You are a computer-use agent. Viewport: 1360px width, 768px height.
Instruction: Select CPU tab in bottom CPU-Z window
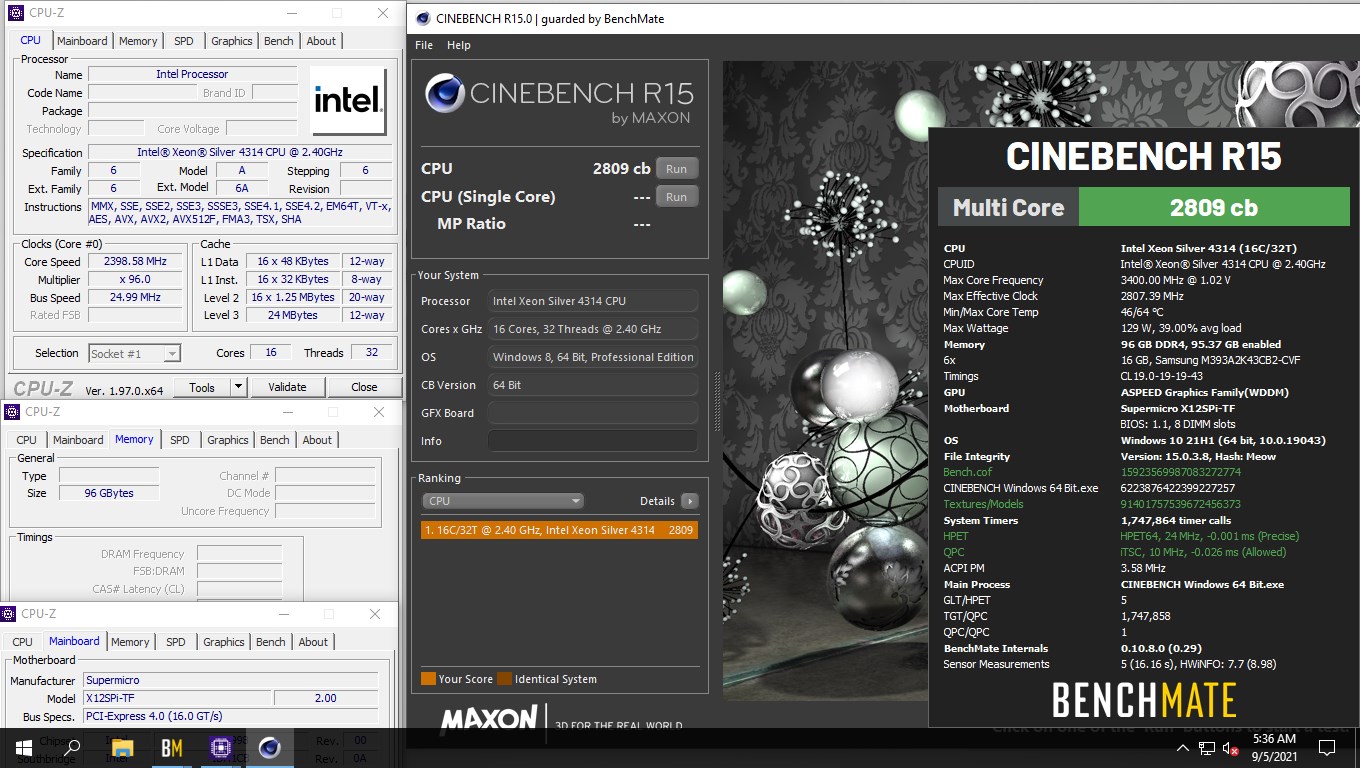point(23,642)
